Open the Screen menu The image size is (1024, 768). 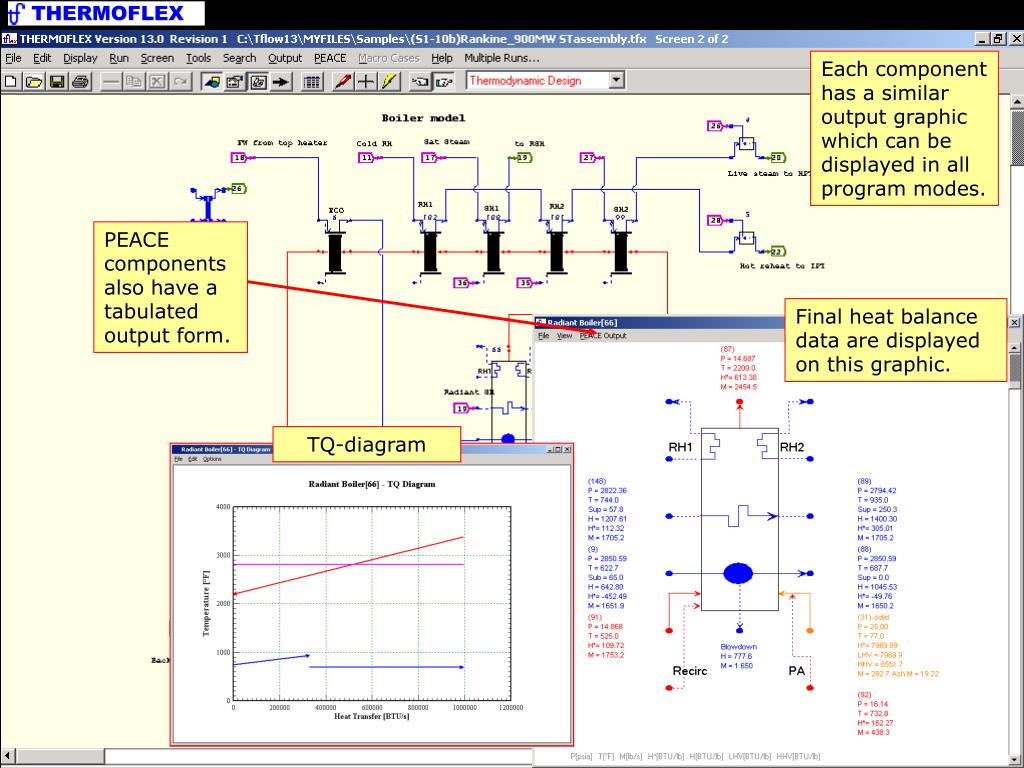click(x=157, y=58)
